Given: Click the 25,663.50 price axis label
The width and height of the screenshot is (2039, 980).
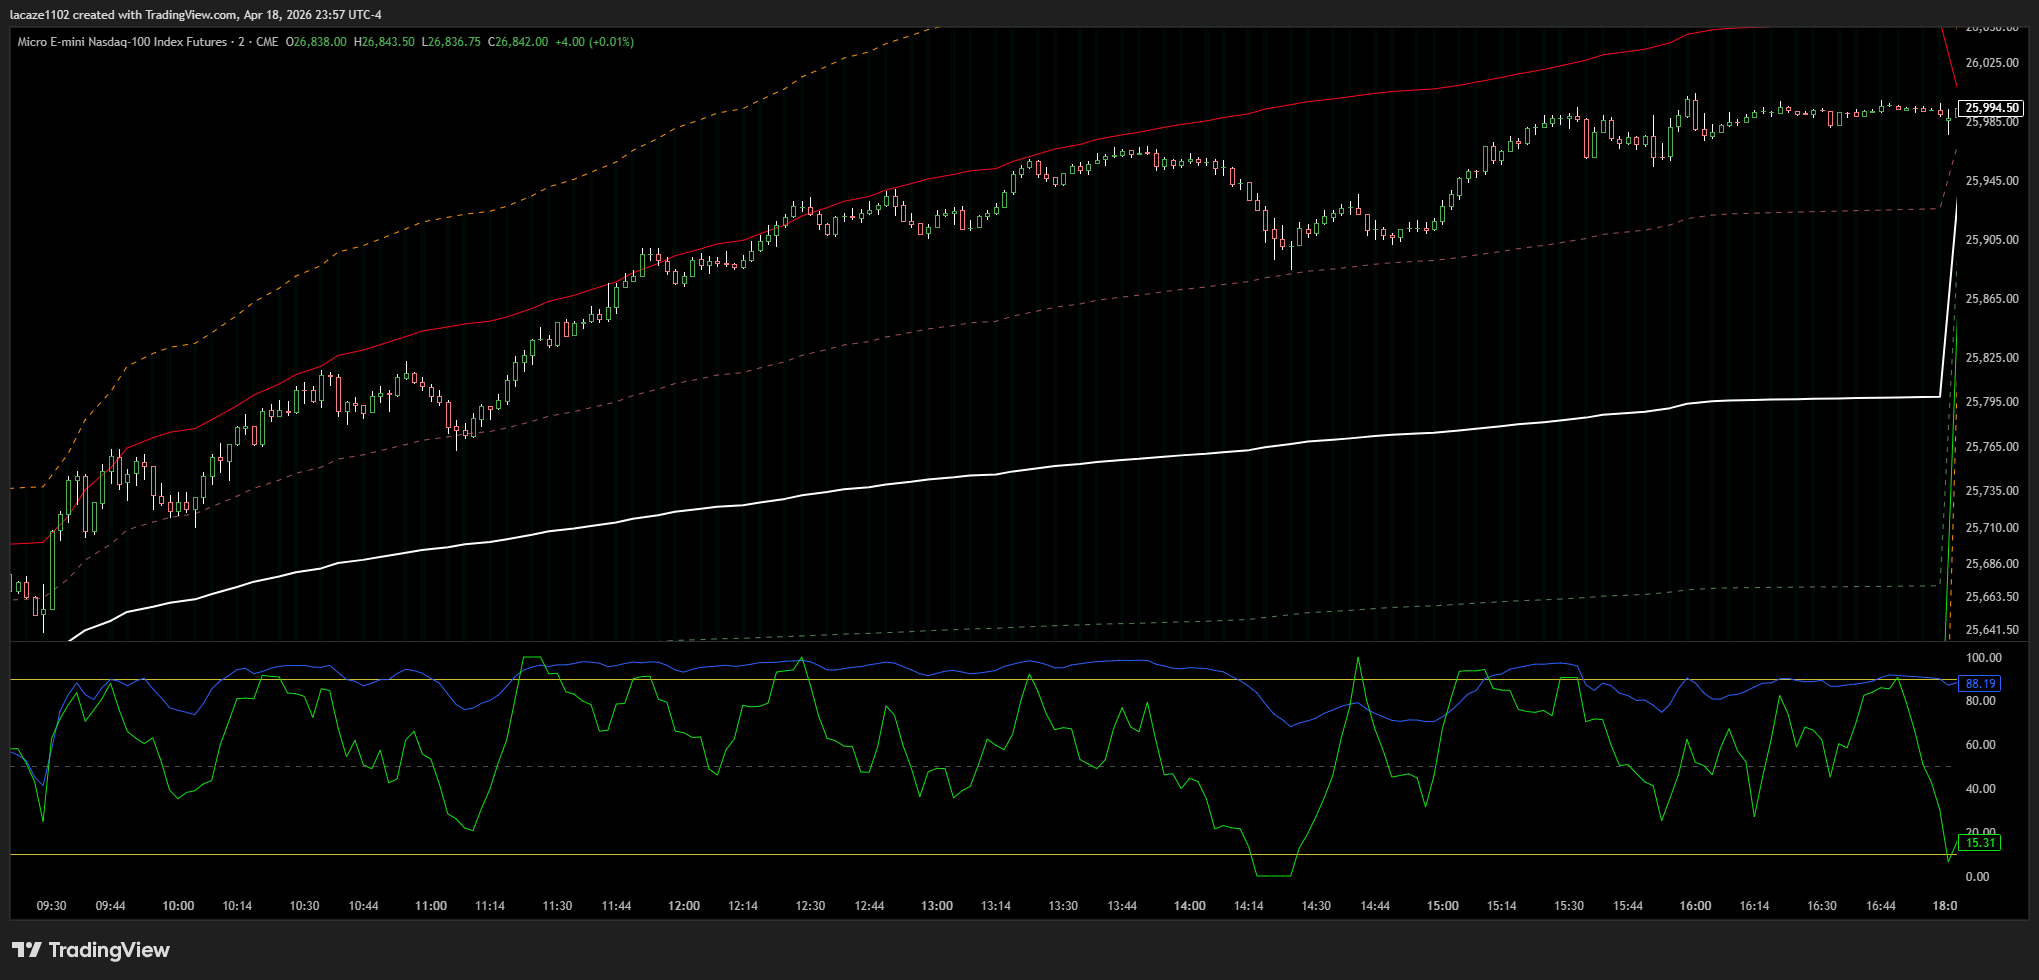Looking at the screenshot, I should [x=1992, y=597].
